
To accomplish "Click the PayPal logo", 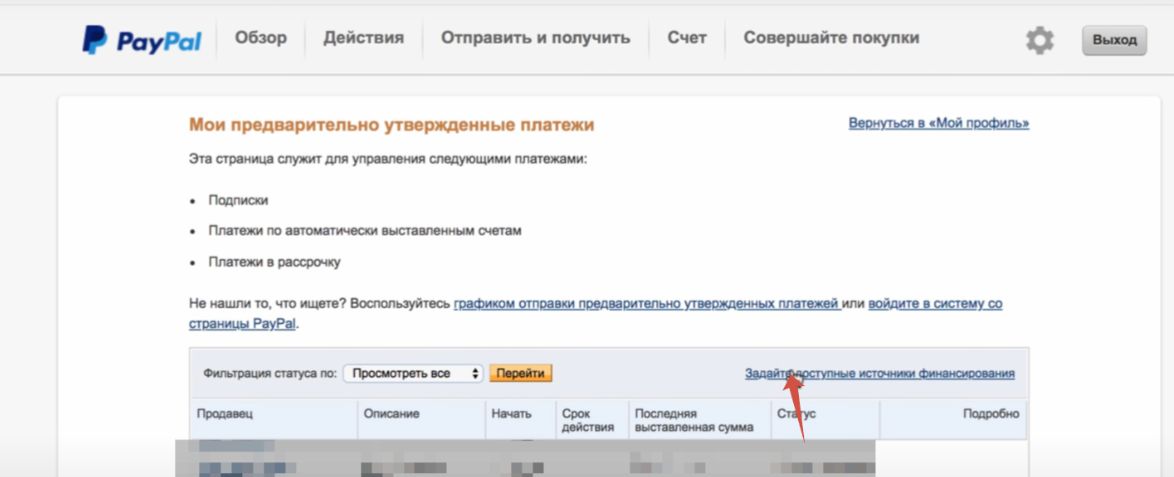I will pos(141,40).
